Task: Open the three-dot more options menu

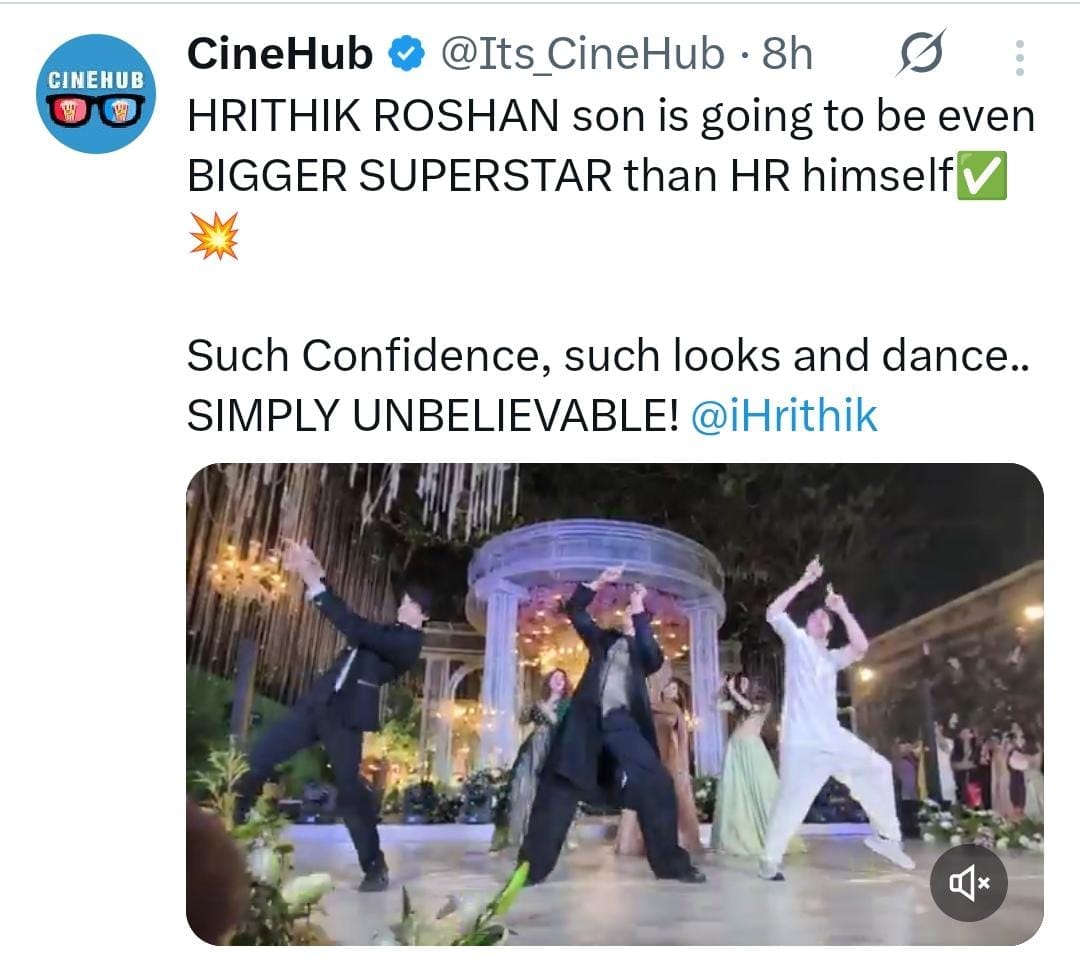Action: (x=1019, y=57)
